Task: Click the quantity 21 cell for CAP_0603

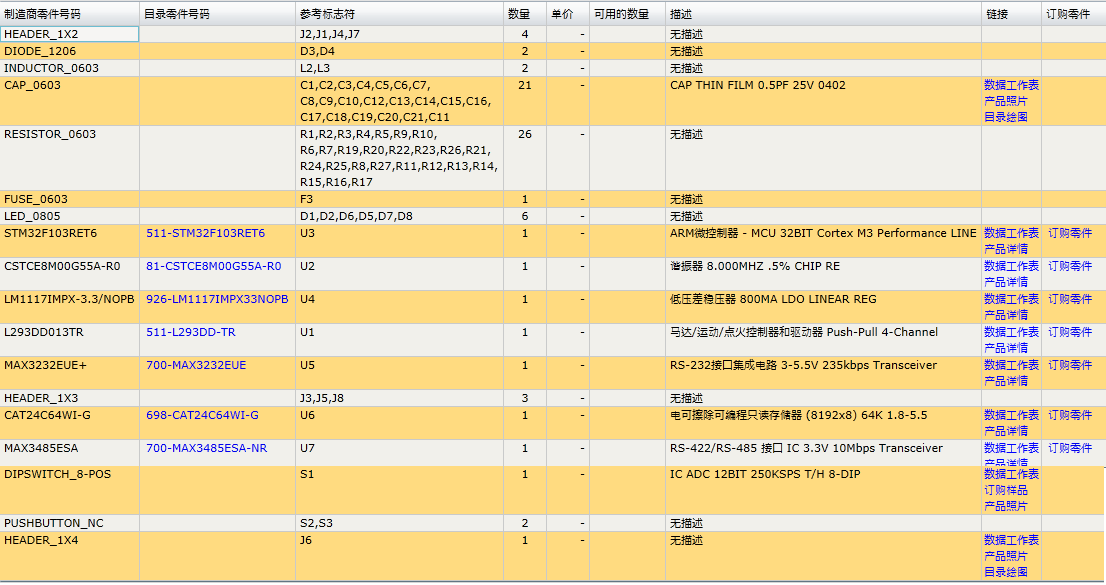Action: pos(525,101)
